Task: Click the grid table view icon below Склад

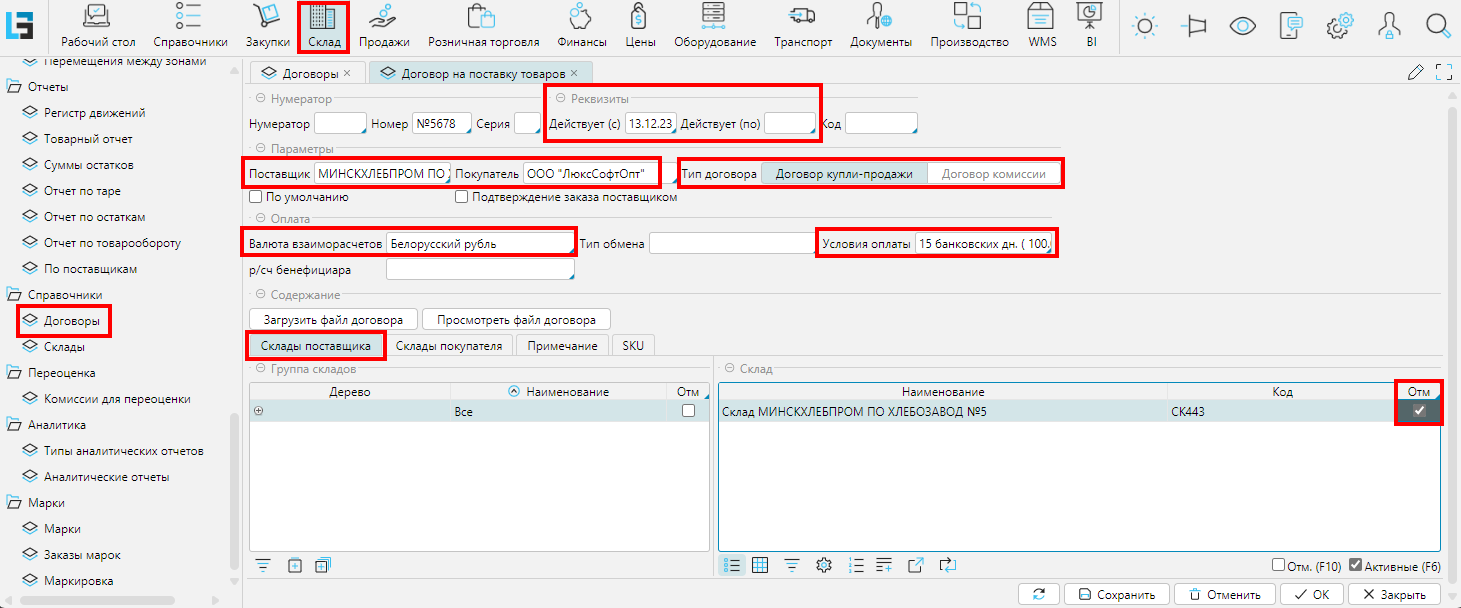Action: (x=760, y=565)
